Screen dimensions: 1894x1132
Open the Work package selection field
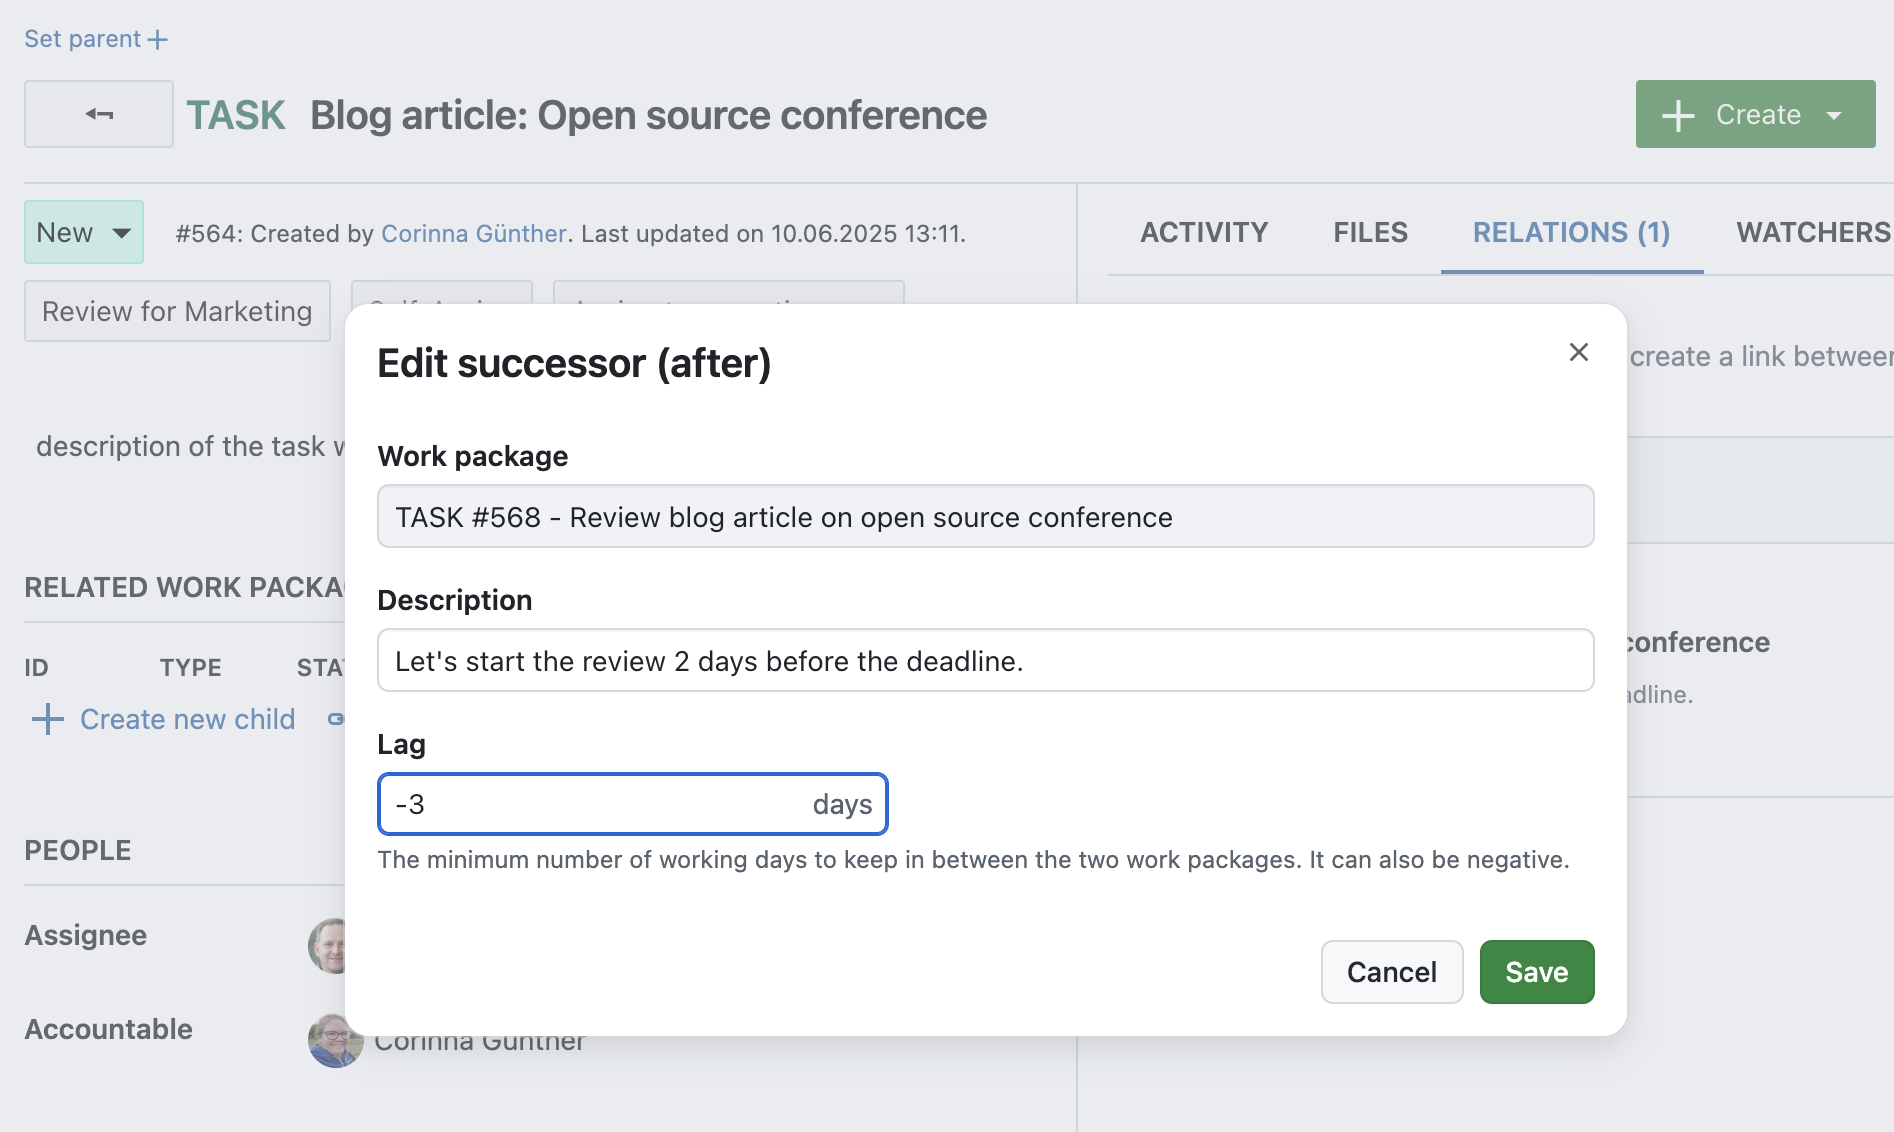(x=985, y=517)
